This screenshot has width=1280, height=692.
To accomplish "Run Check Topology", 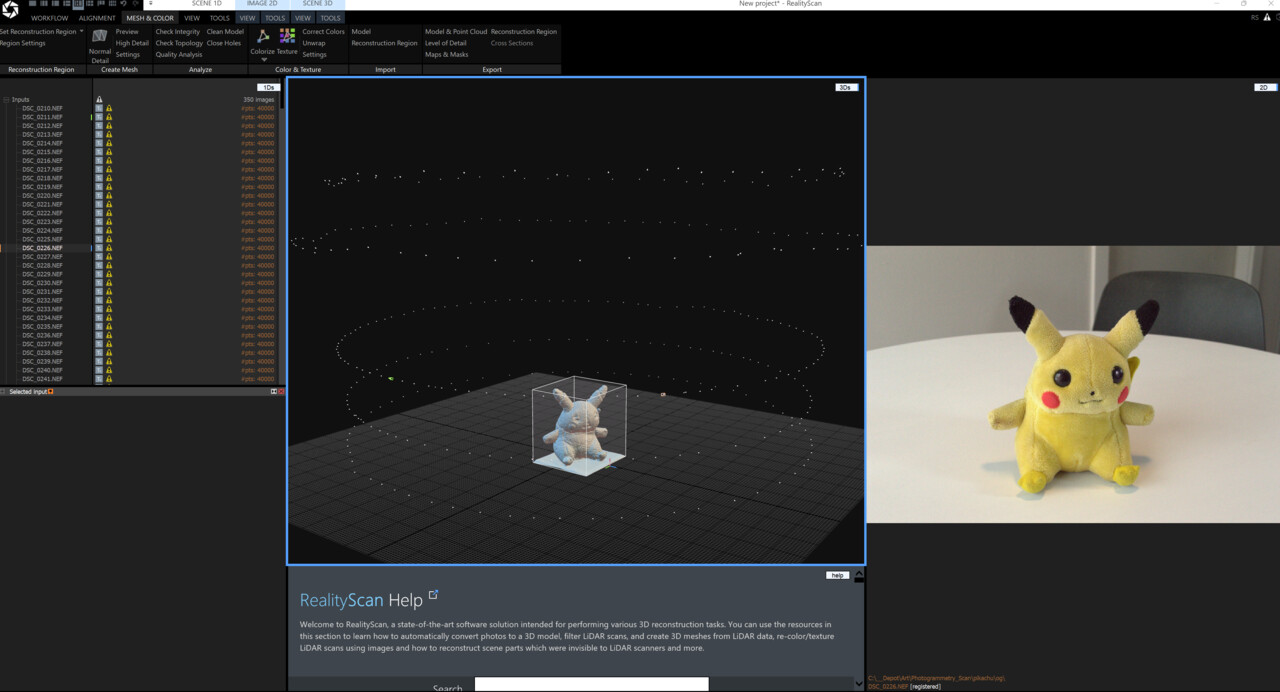I will pyautogui.click(x=179, y=43).
